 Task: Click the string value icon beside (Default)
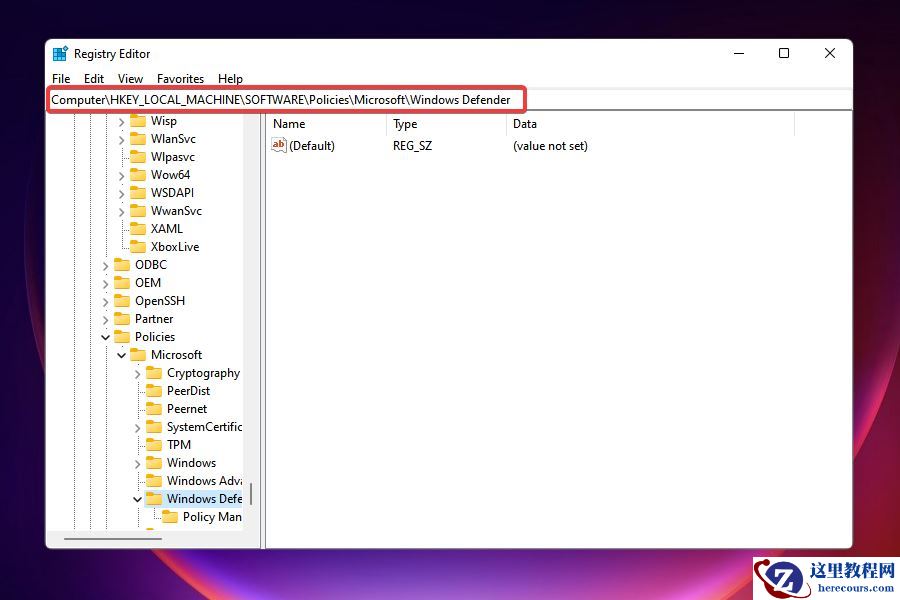click(x=279, y=145)
